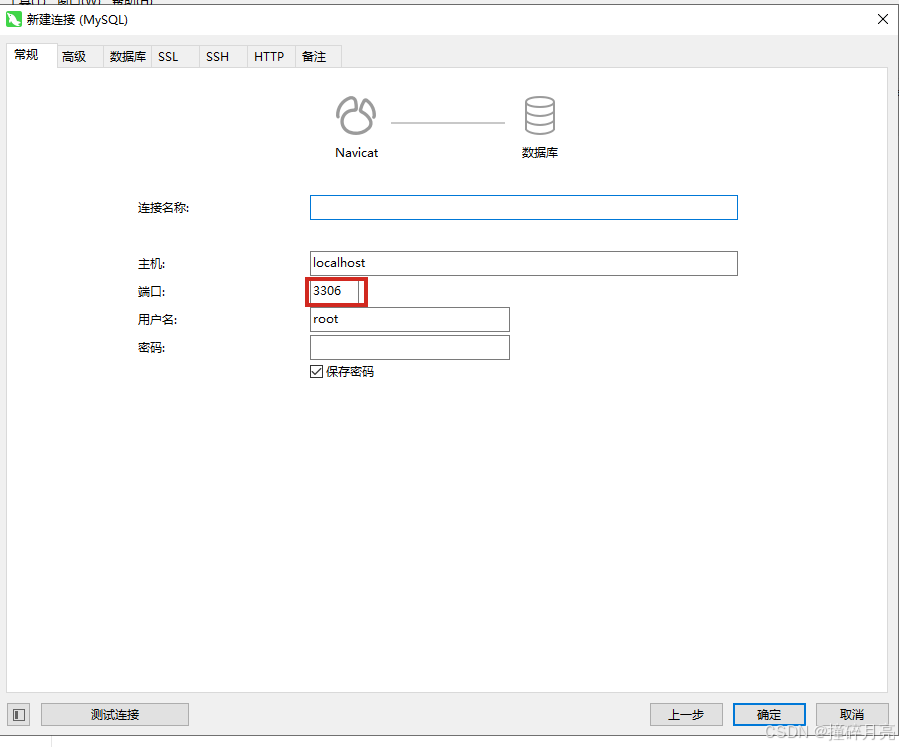Open the 数据库 tab
Viewport: 899px width, 747px height.
[x=127, y=56]
